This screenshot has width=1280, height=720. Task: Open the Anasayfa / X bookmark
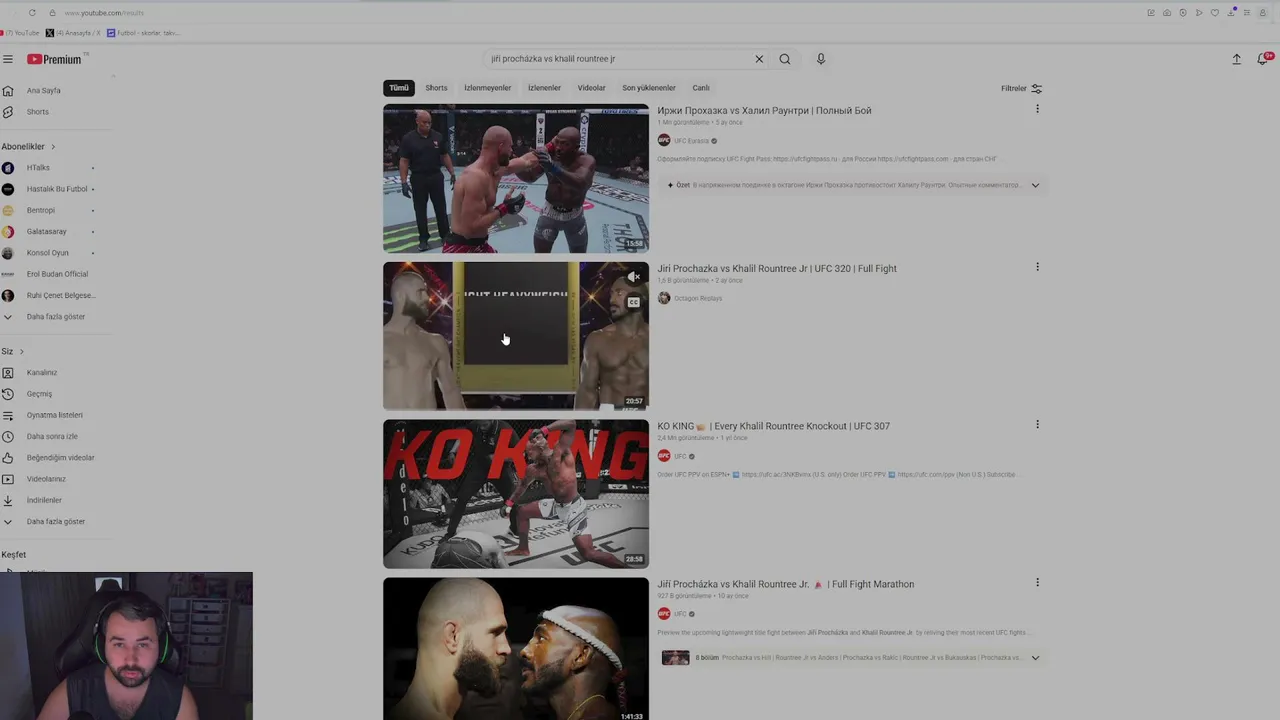point(74,33)
